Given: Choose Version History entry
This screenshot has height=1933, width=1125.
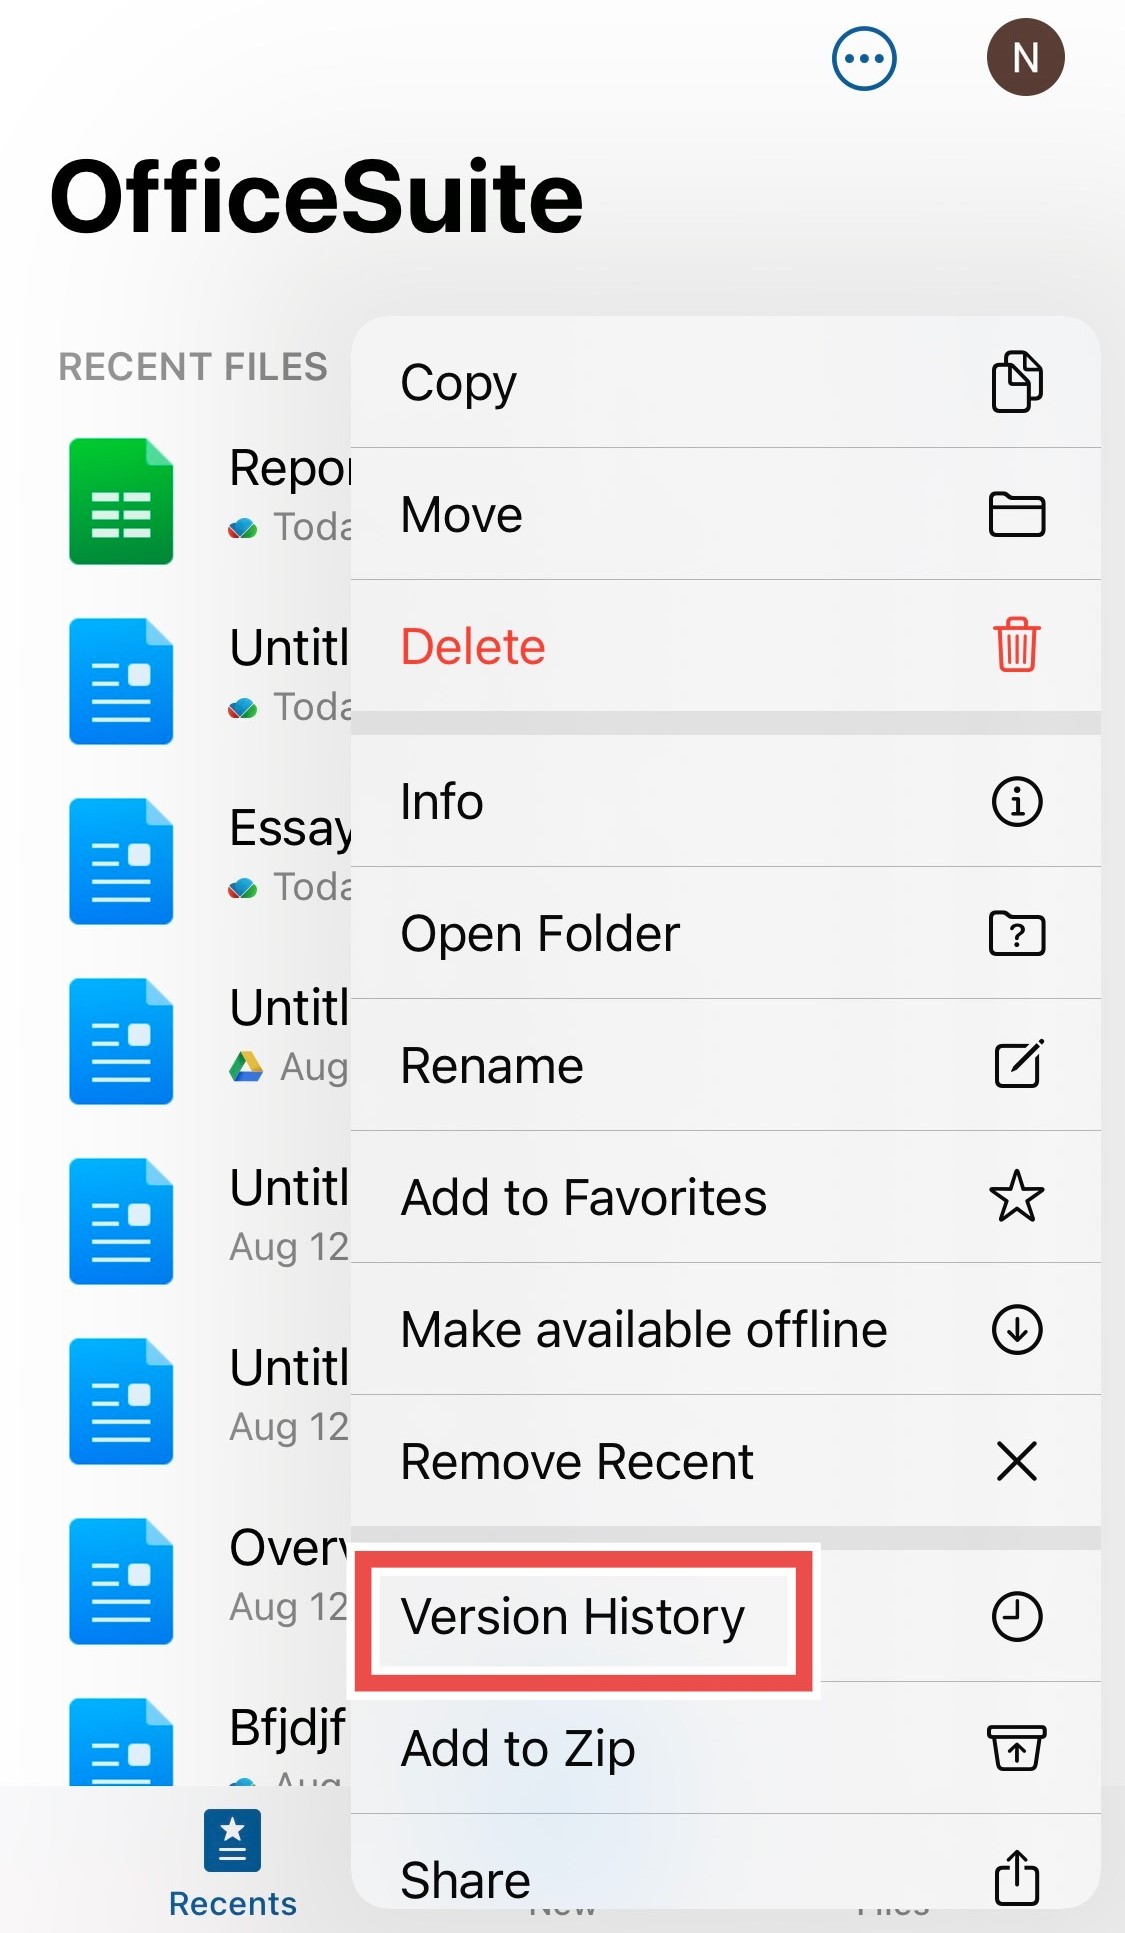Looking at the screenshot, I should click(726, 1616).
